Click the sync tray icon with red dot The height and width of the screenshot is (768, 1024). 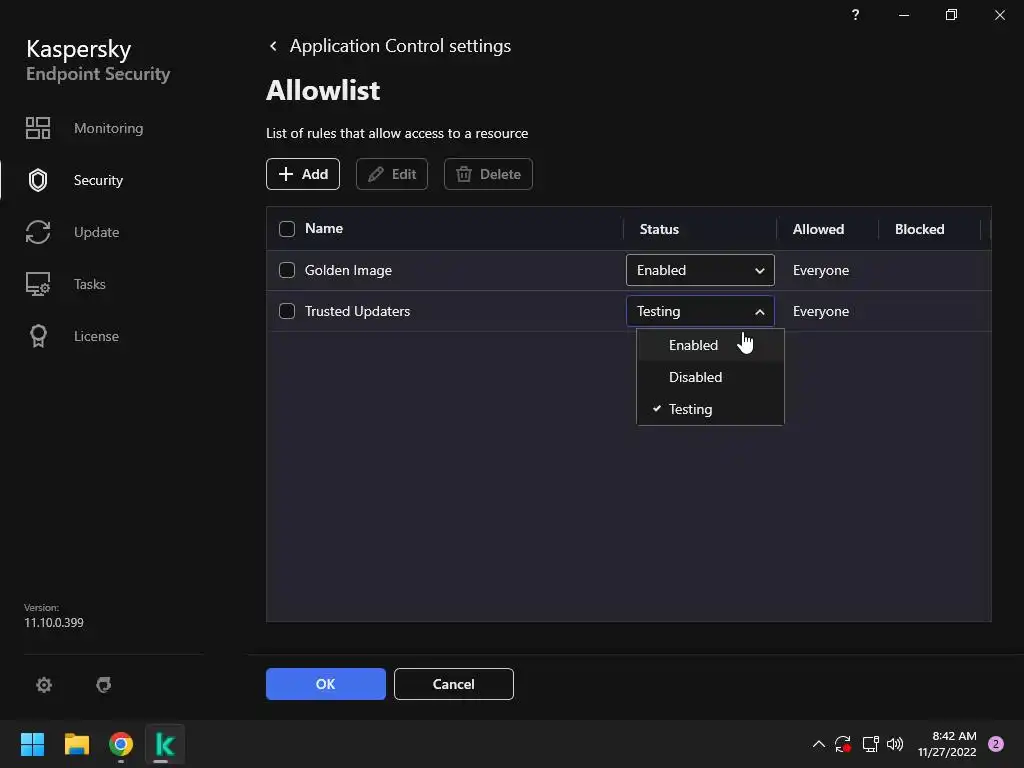coord(843,744)
